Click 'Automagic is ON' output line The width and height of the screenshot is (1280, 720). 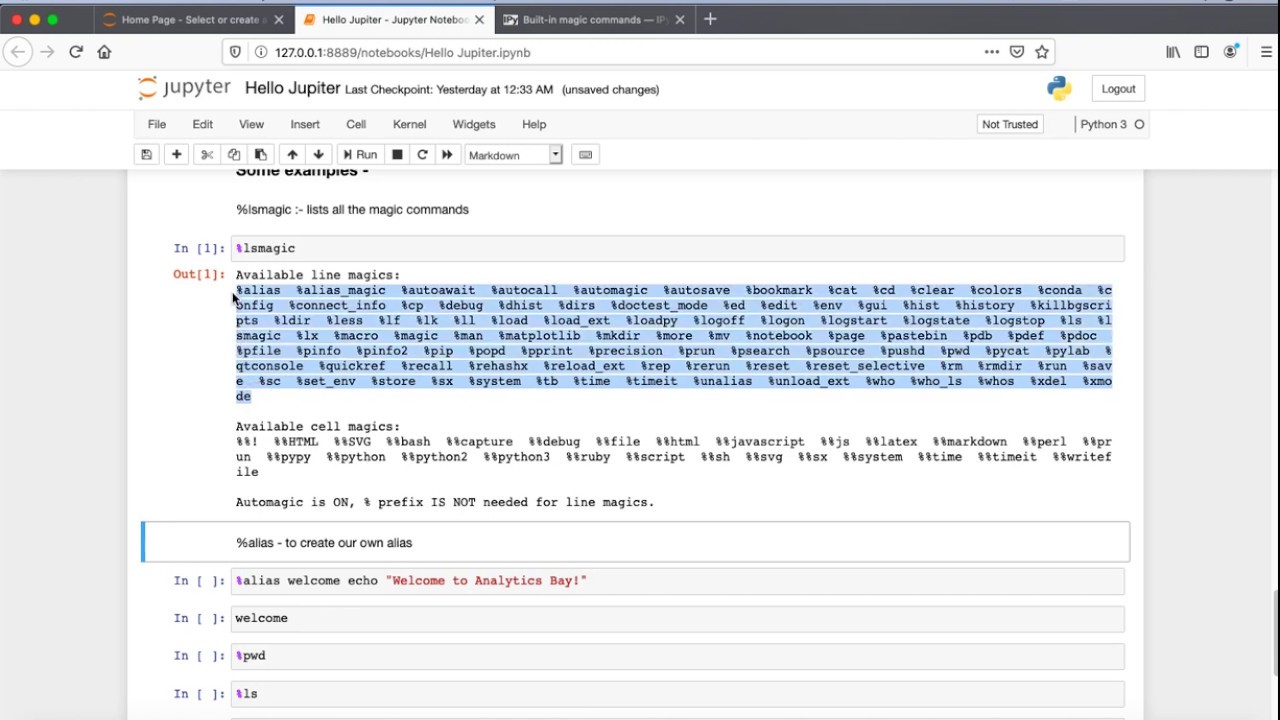(445, 502)
